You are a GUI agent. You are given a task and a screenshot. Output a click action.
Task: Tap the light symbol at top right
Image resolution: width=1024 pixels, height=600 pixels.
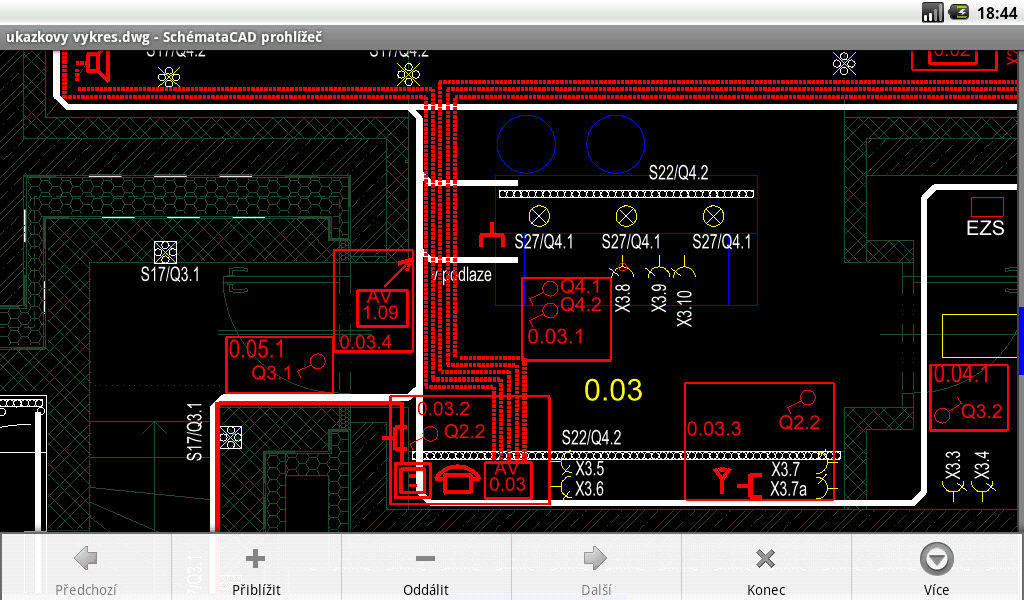[844, 64]
